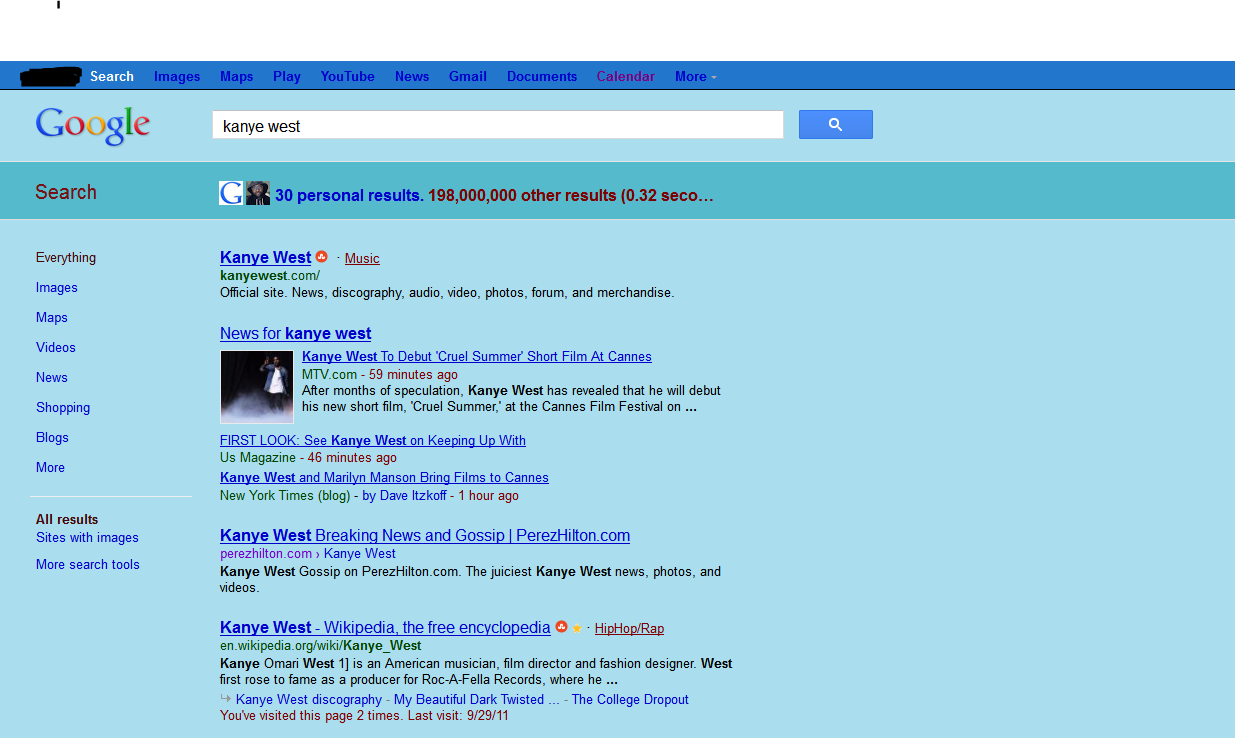Viewport: 1235px width, 738px height.
Task: Open Kanye West Wikipedia result
Action: (385, 627)
